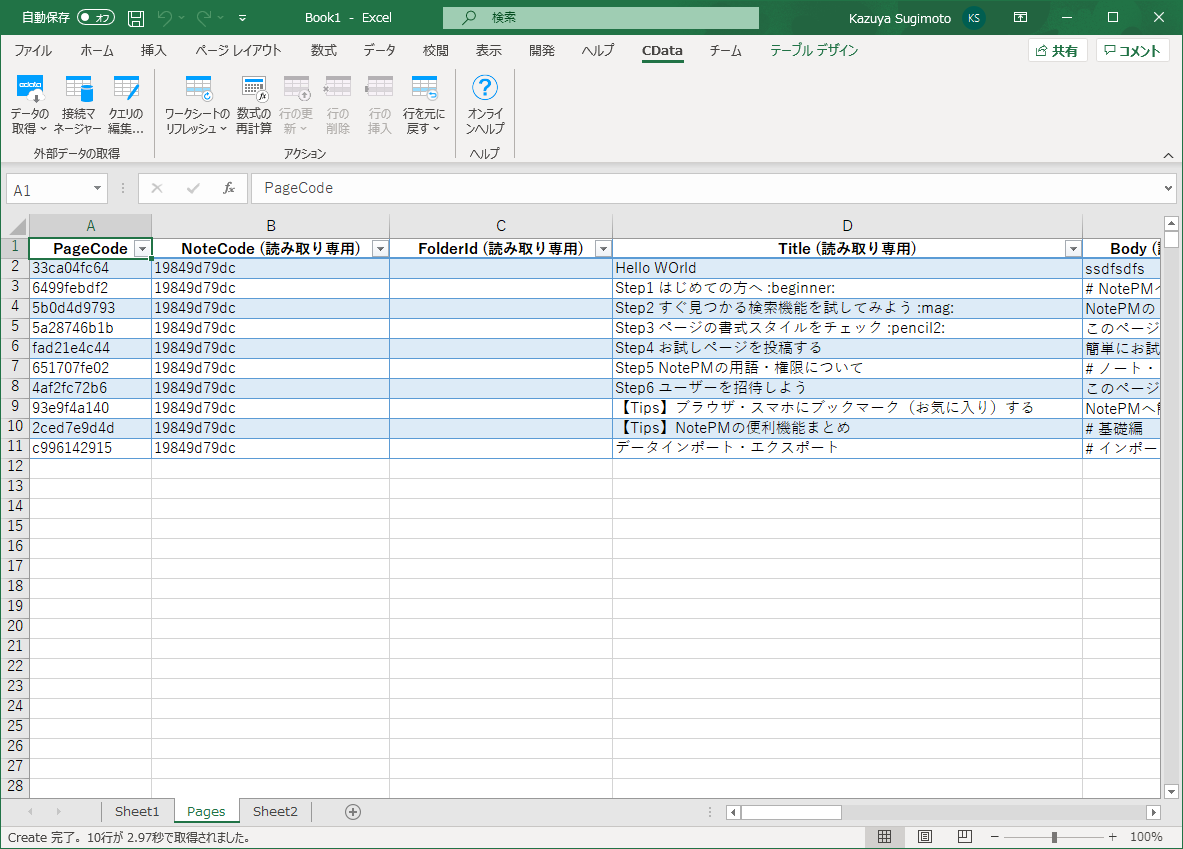Viewport: 1183px width, 849px height.
Task: Open the Title column filter dropdown
Action: [x=1073, y=249]
